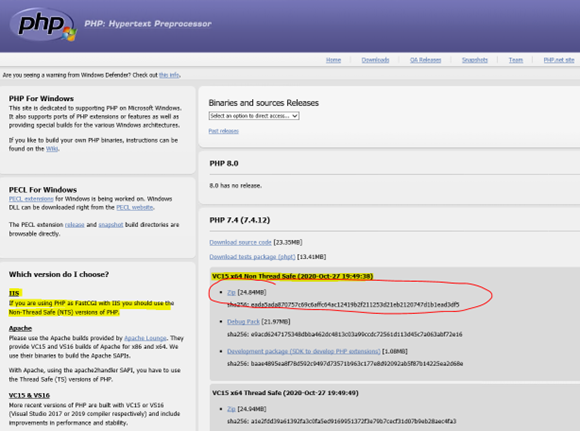Open the Home nav link
580x431 pixels.
(333, 60)
